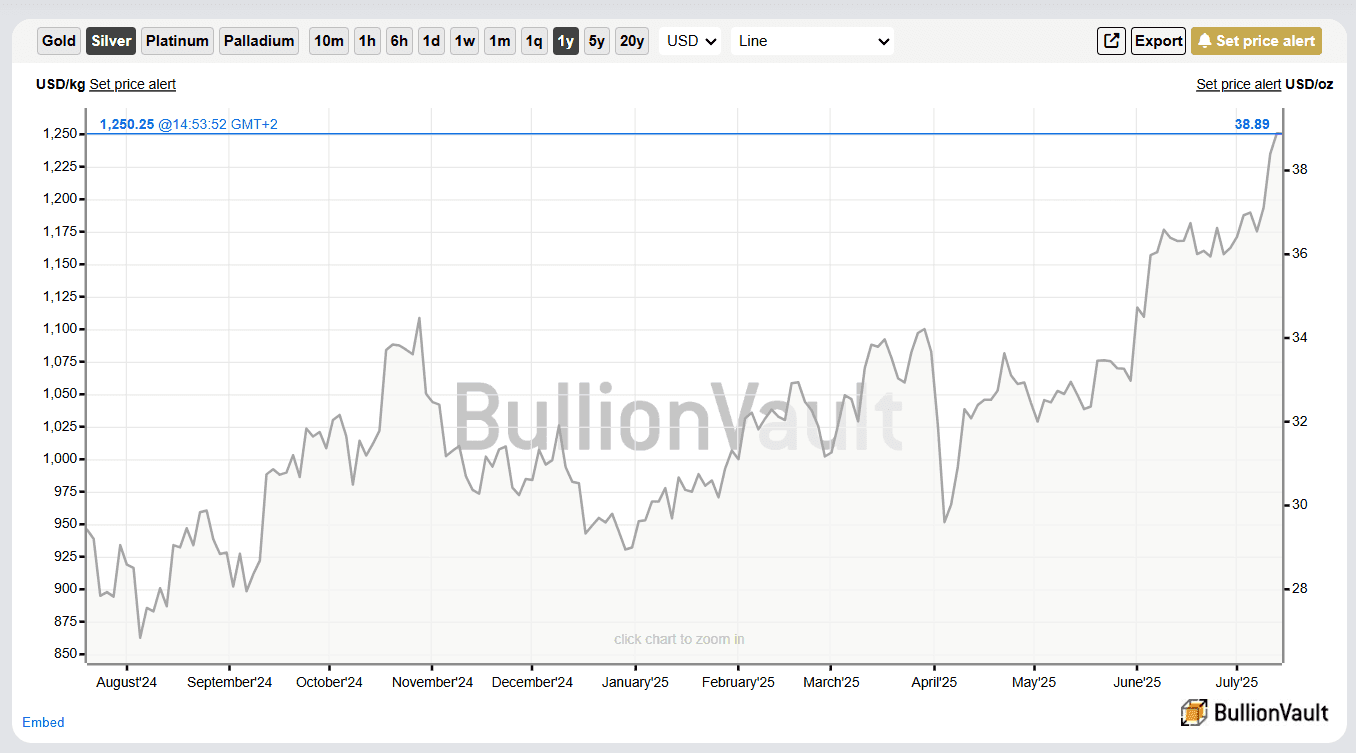Open the Embed link
The image size is (1356, 753).
pyautogui.click(x=43, y=722)
